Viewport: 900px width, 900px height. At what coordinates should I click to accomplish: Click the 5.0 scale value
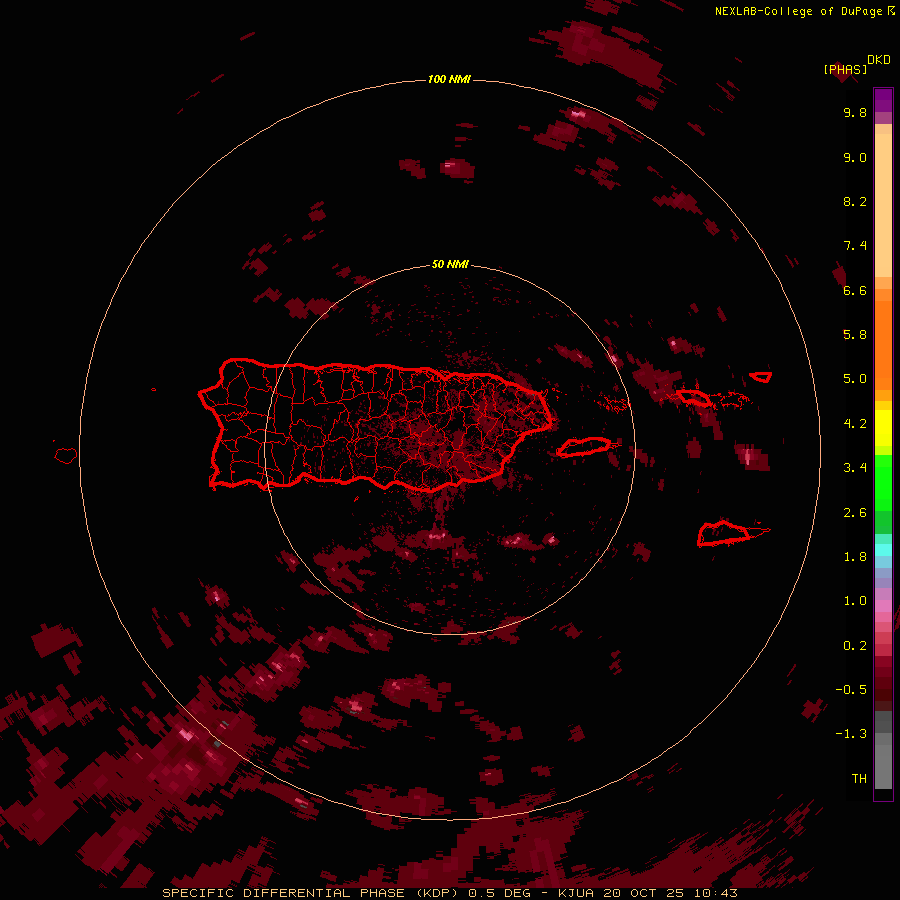point(855,379)
